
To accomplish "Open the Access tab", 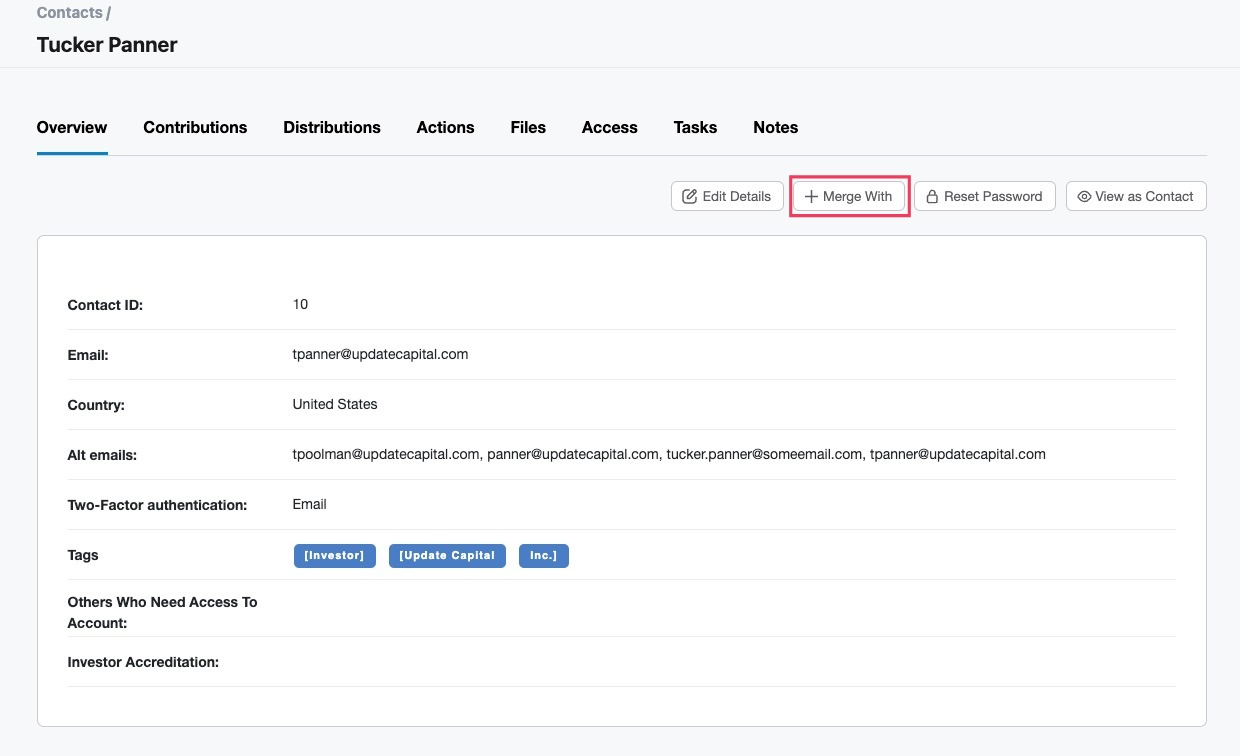I will pos(610,127).
